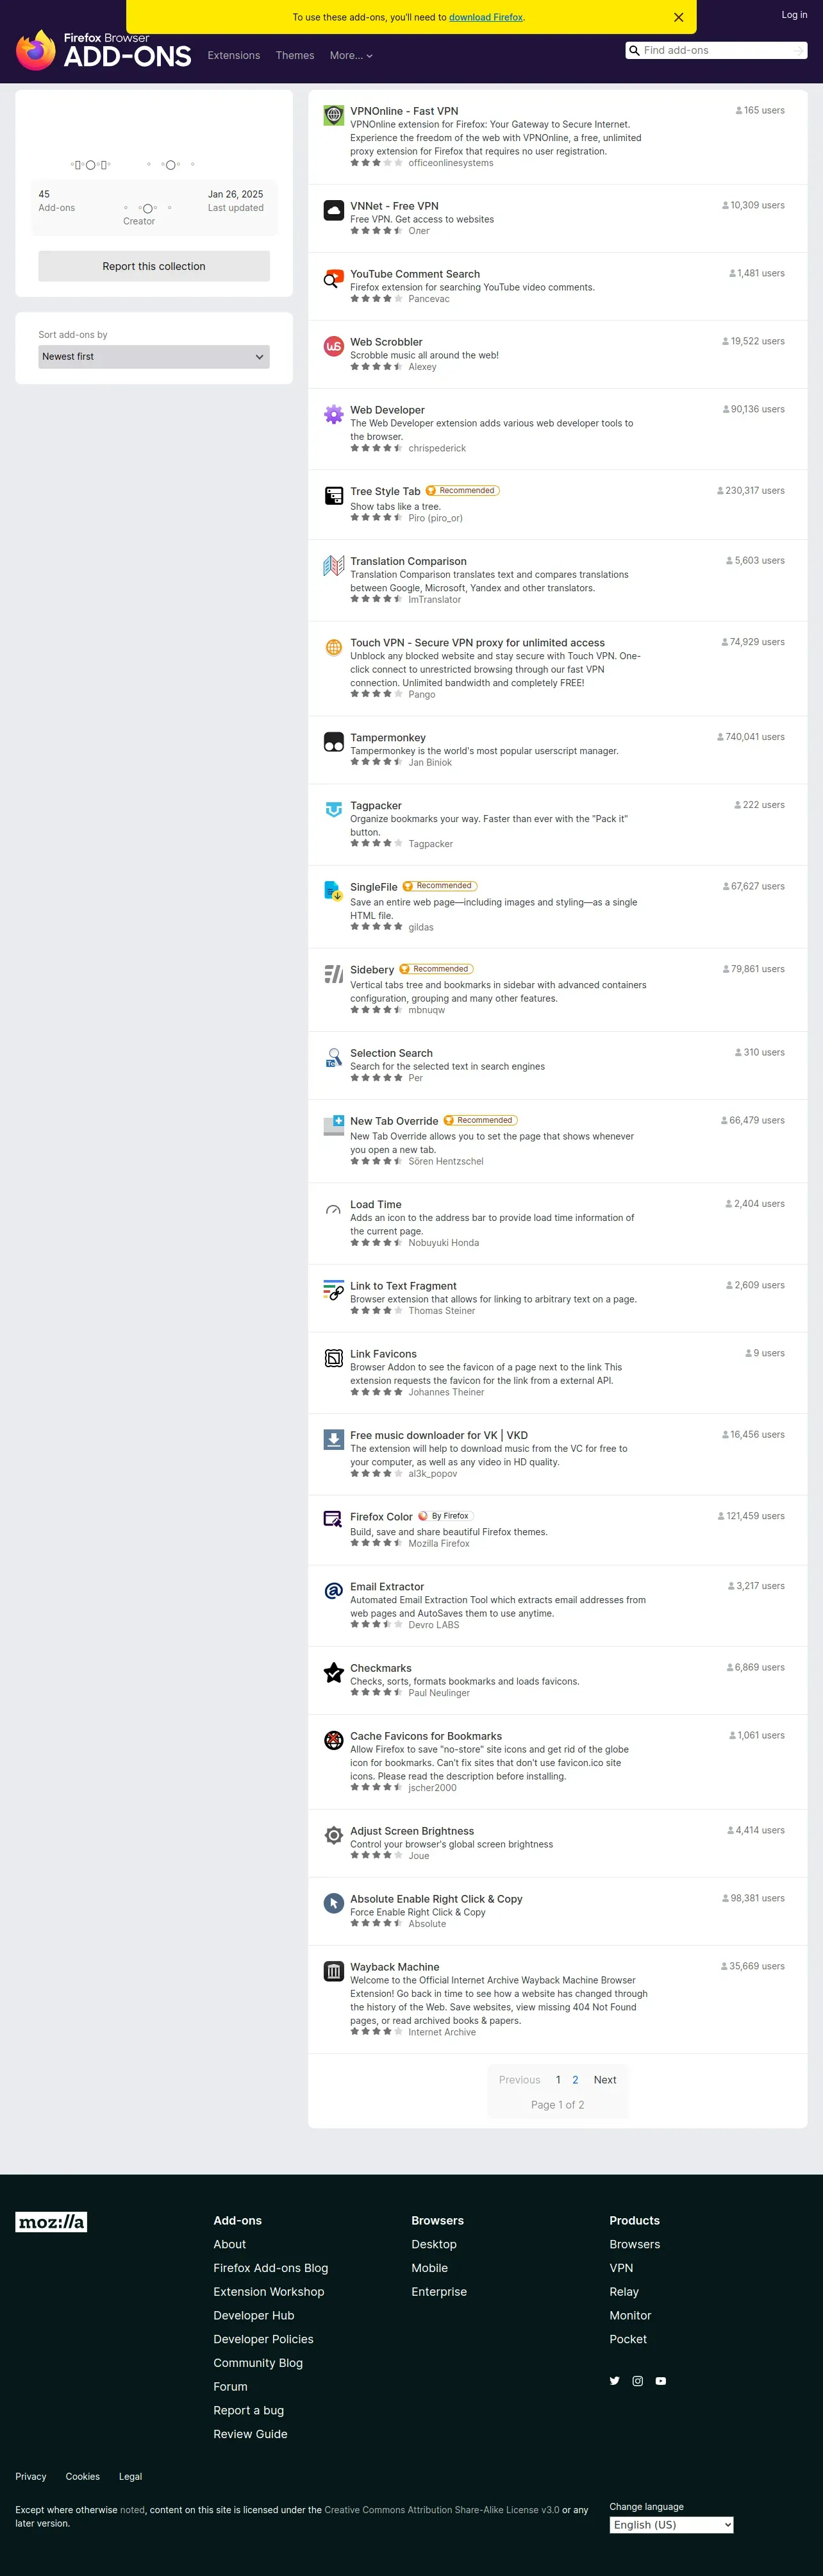Click the Tree Style Tab icon
The width and height of the screenshot is (823, 2576).
(334, 496)
